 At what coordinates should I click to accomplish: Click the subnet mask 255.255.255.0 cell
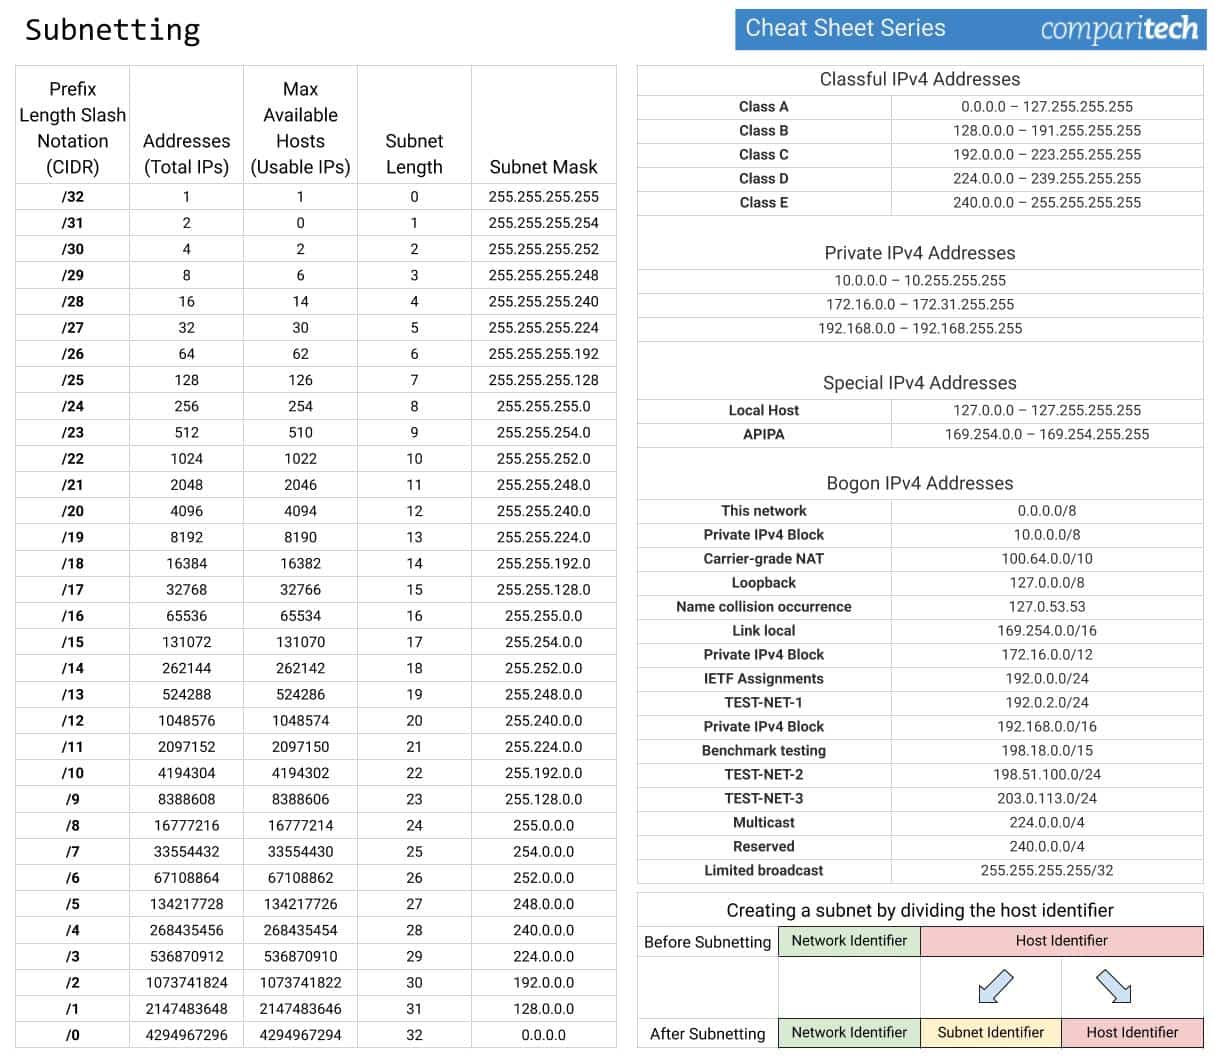pos(543,406)
